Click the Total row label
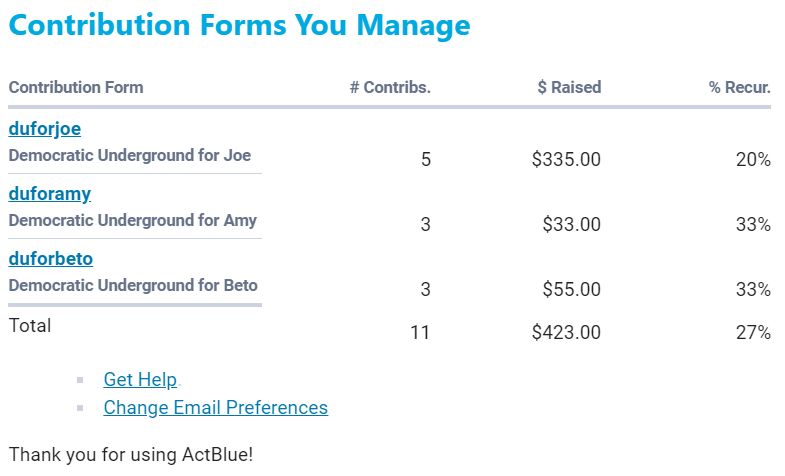The image size is (785, 476). (30, 325)
